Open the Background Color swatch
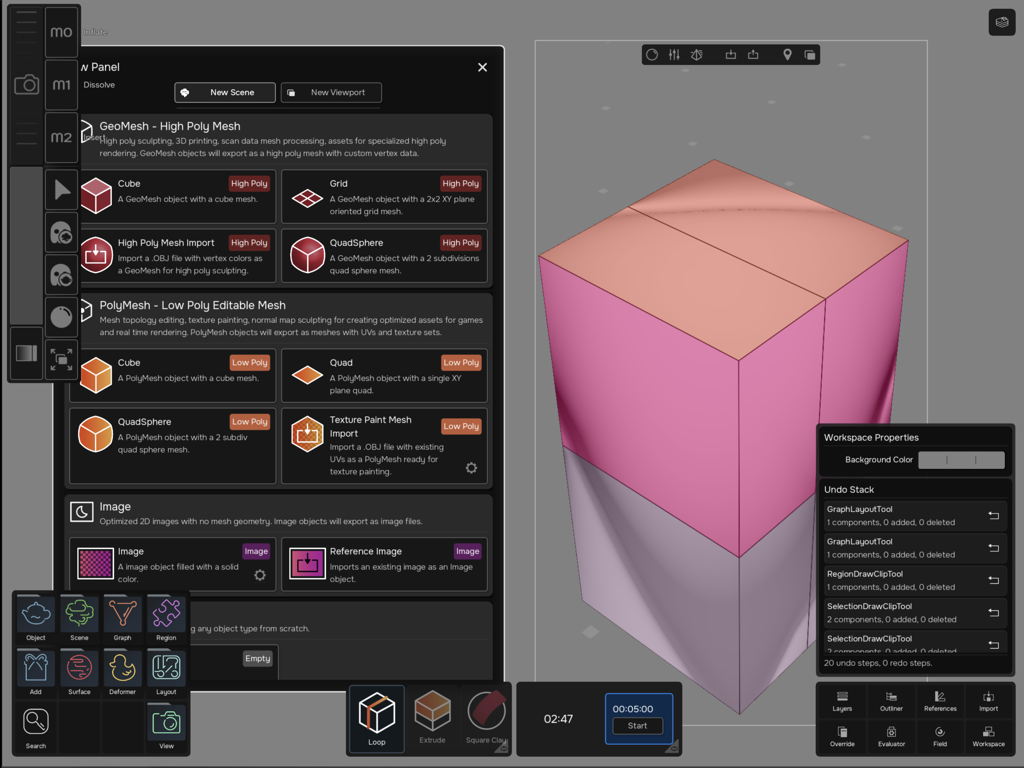The height and width of the screenshot is (768, 1024). (961, 460)
